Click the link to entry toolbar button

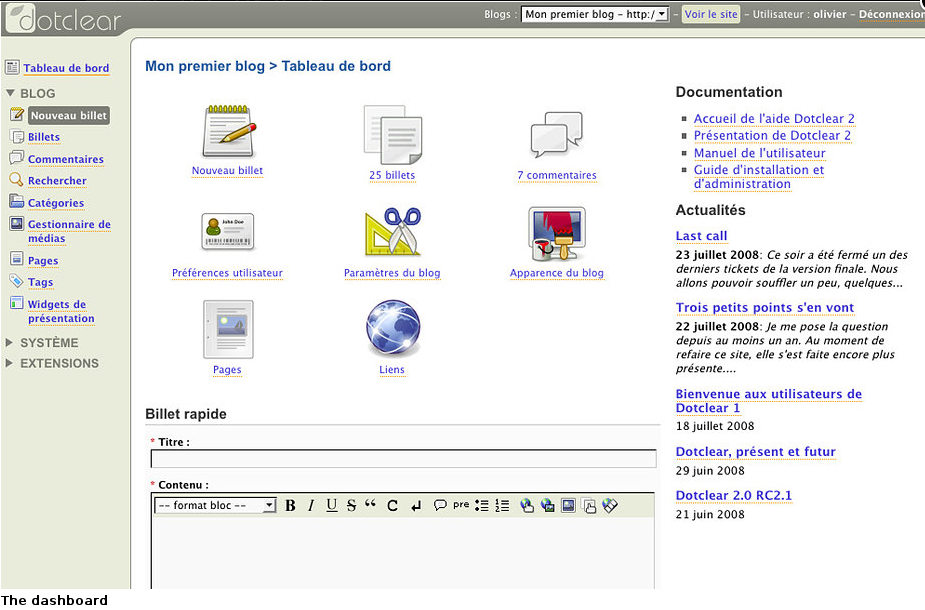coord(589,506)
